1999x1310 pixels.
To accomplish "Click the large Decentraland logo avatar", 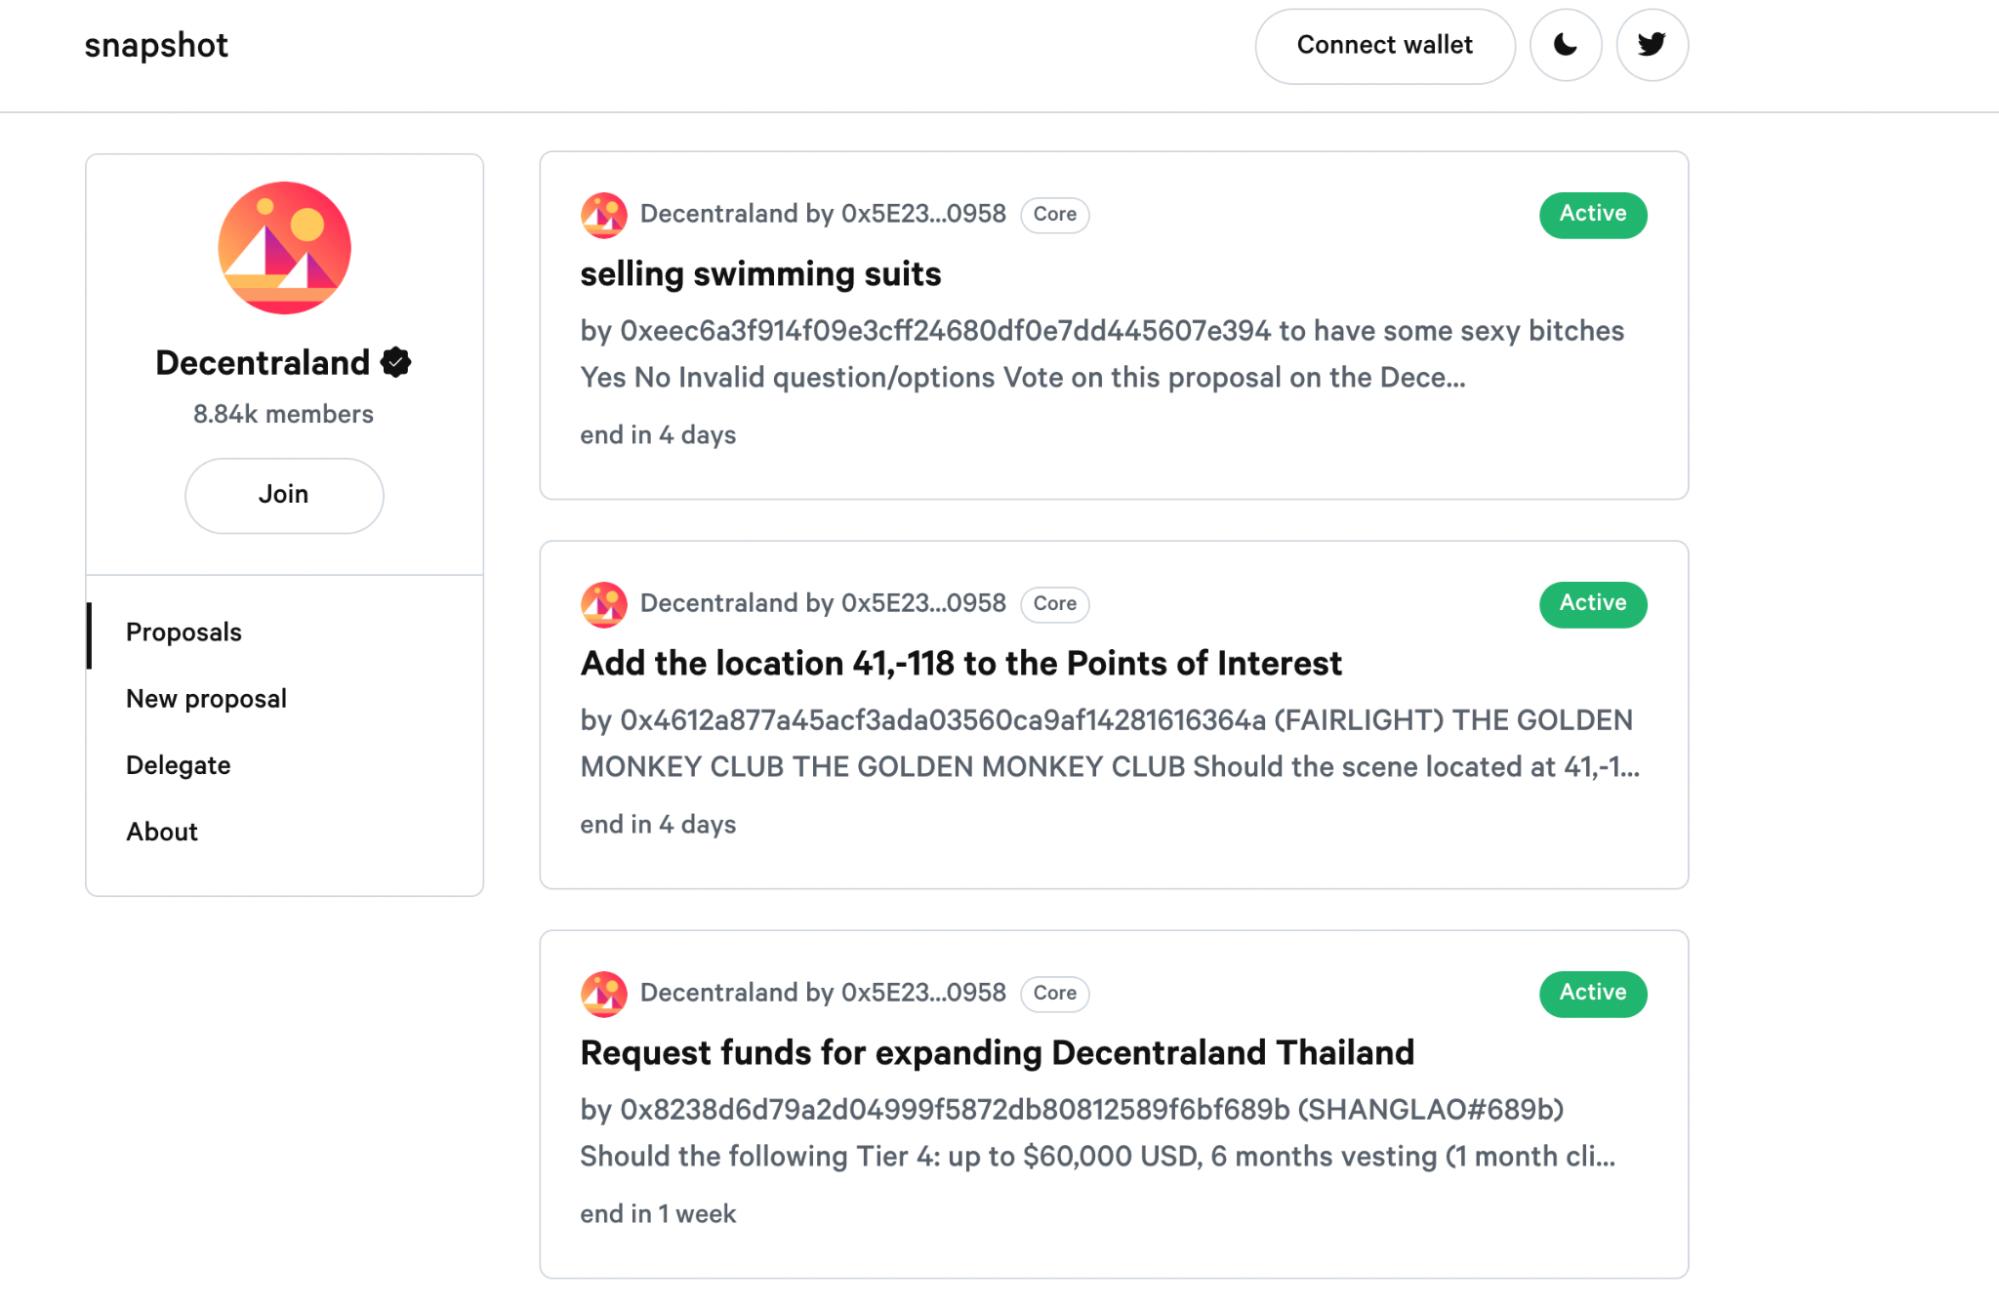I will (284, 248).
